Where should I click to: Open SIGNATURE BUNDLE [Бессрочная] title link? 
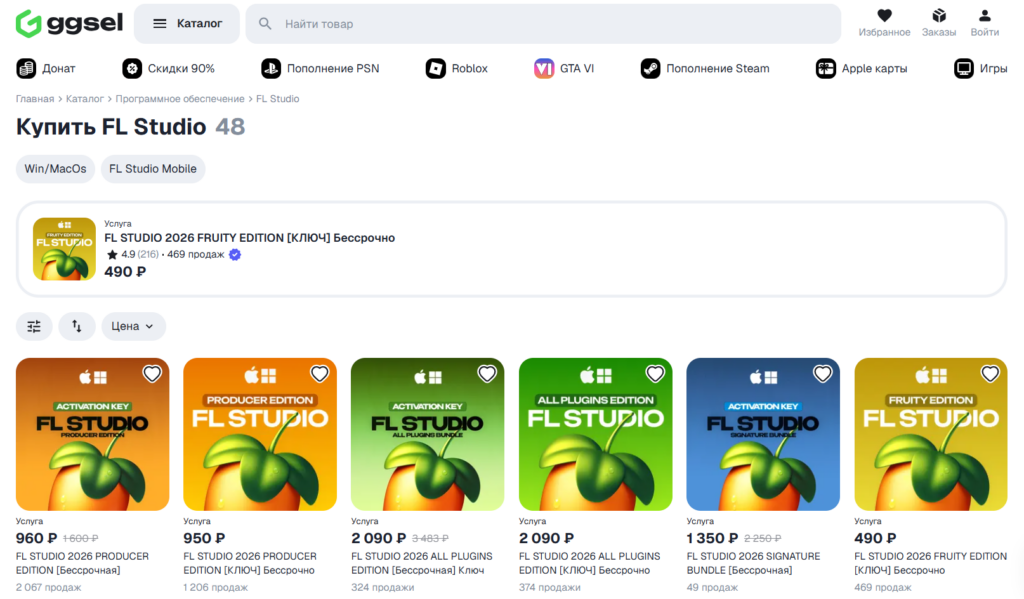(754, 563)
